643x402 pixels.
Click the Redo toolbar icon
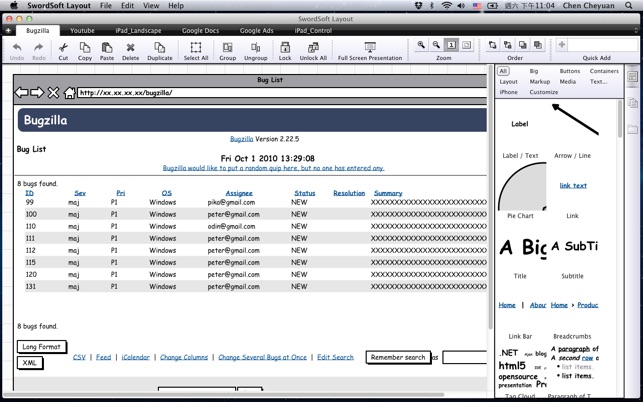coord(39,47)
